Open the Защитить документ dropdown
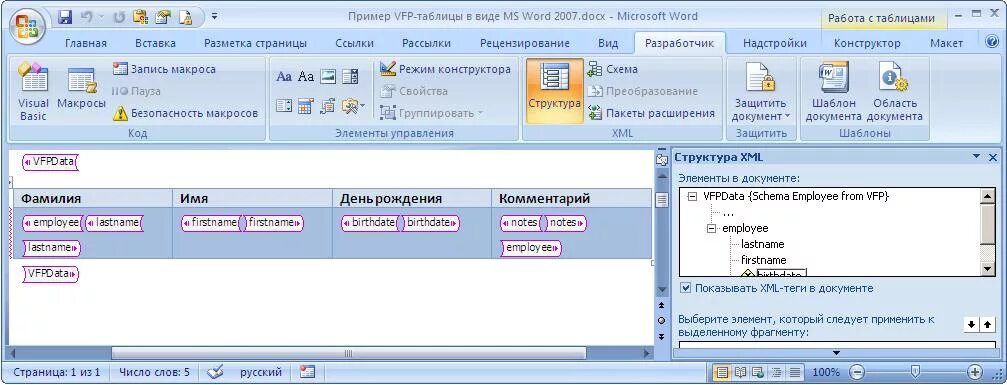Image resolution: width=1007 pixels, height=385 pixels. click(x=761, y=92)
